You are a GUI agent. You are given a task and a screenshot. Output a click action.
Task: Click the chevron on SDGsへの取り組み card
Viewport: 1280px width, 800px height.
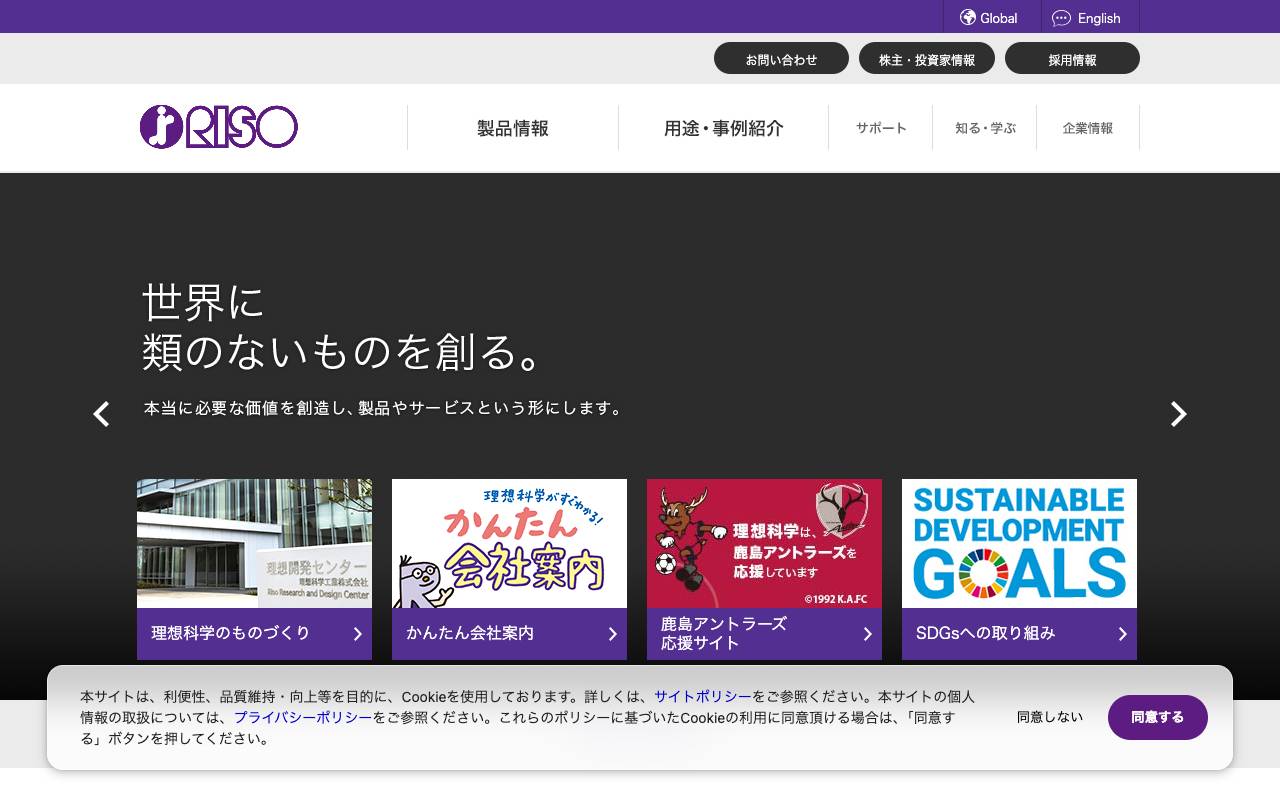click(1122, 633)
